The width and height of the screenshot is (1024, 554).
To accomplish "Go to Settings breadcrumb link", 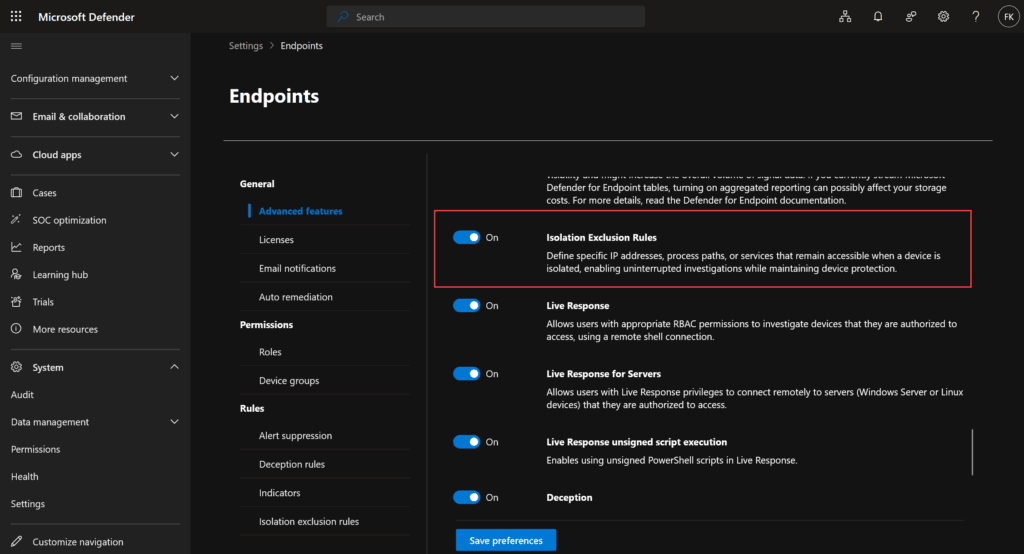I will (246, 46).
